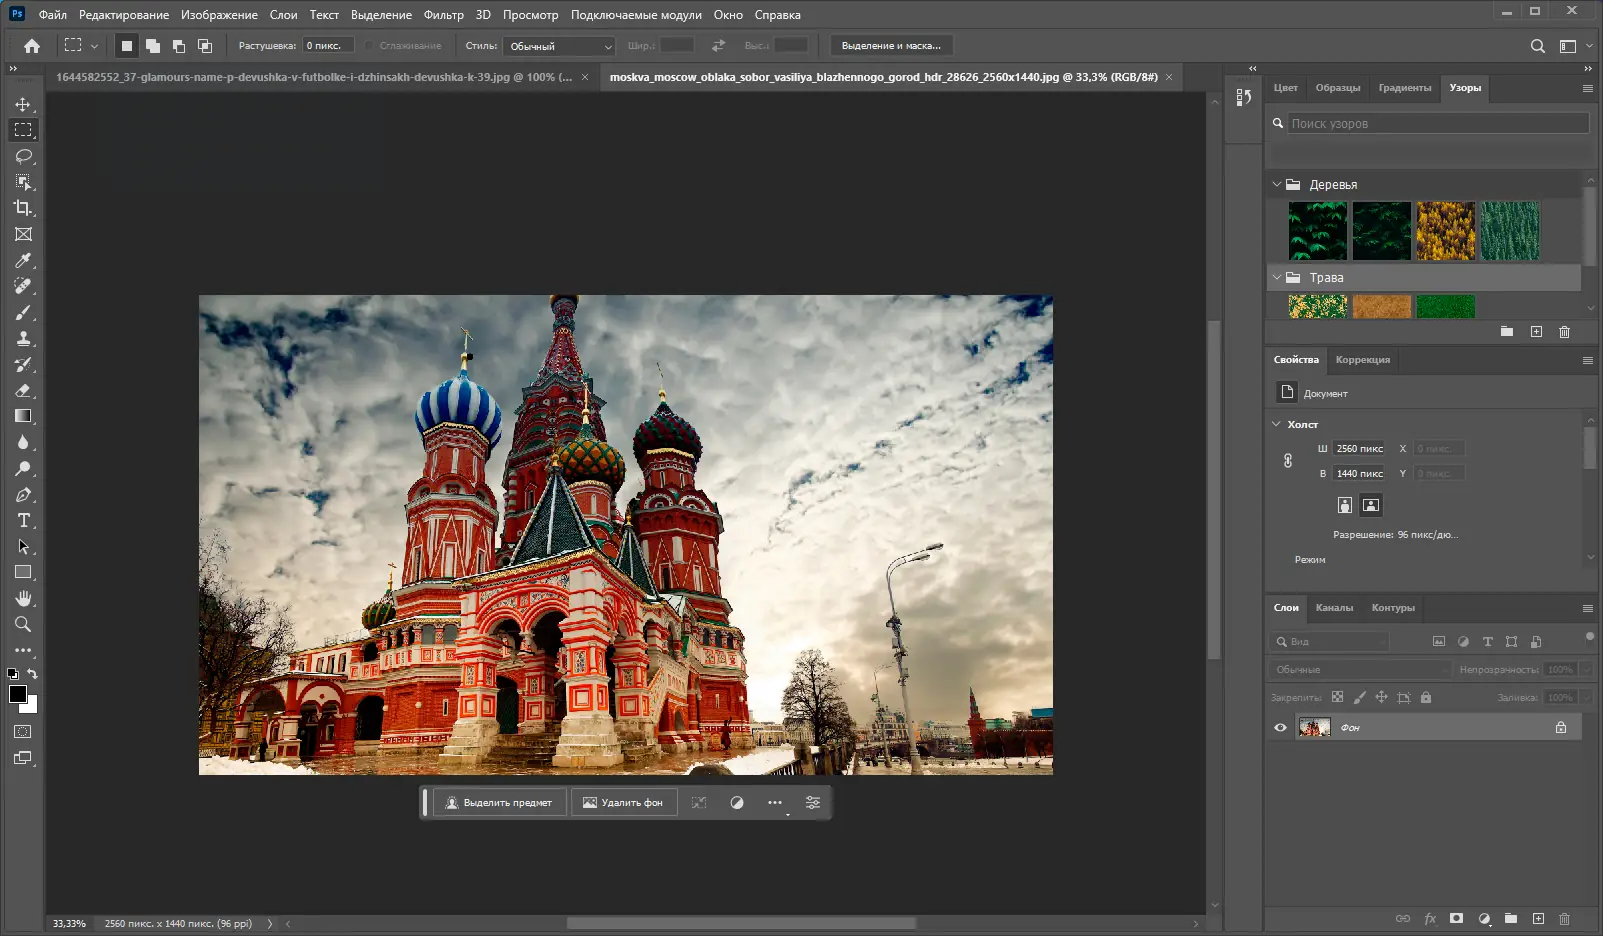
Task: Toggle Quick Mask mode
Action: (x=23, y=732)
